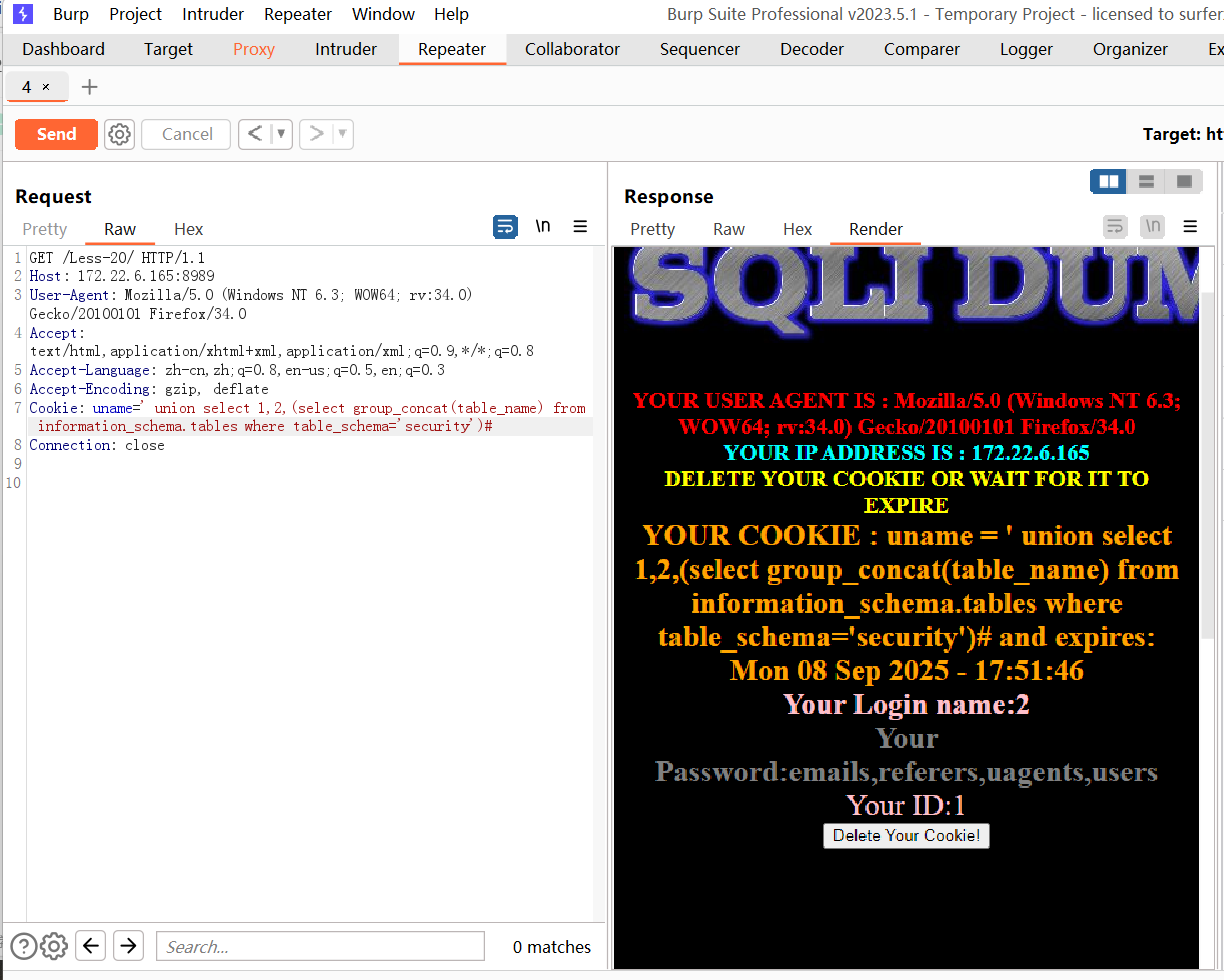The image size is (1224, 980).
Task: Open Repeater settings gear icon
Action: tap(120, 134)
